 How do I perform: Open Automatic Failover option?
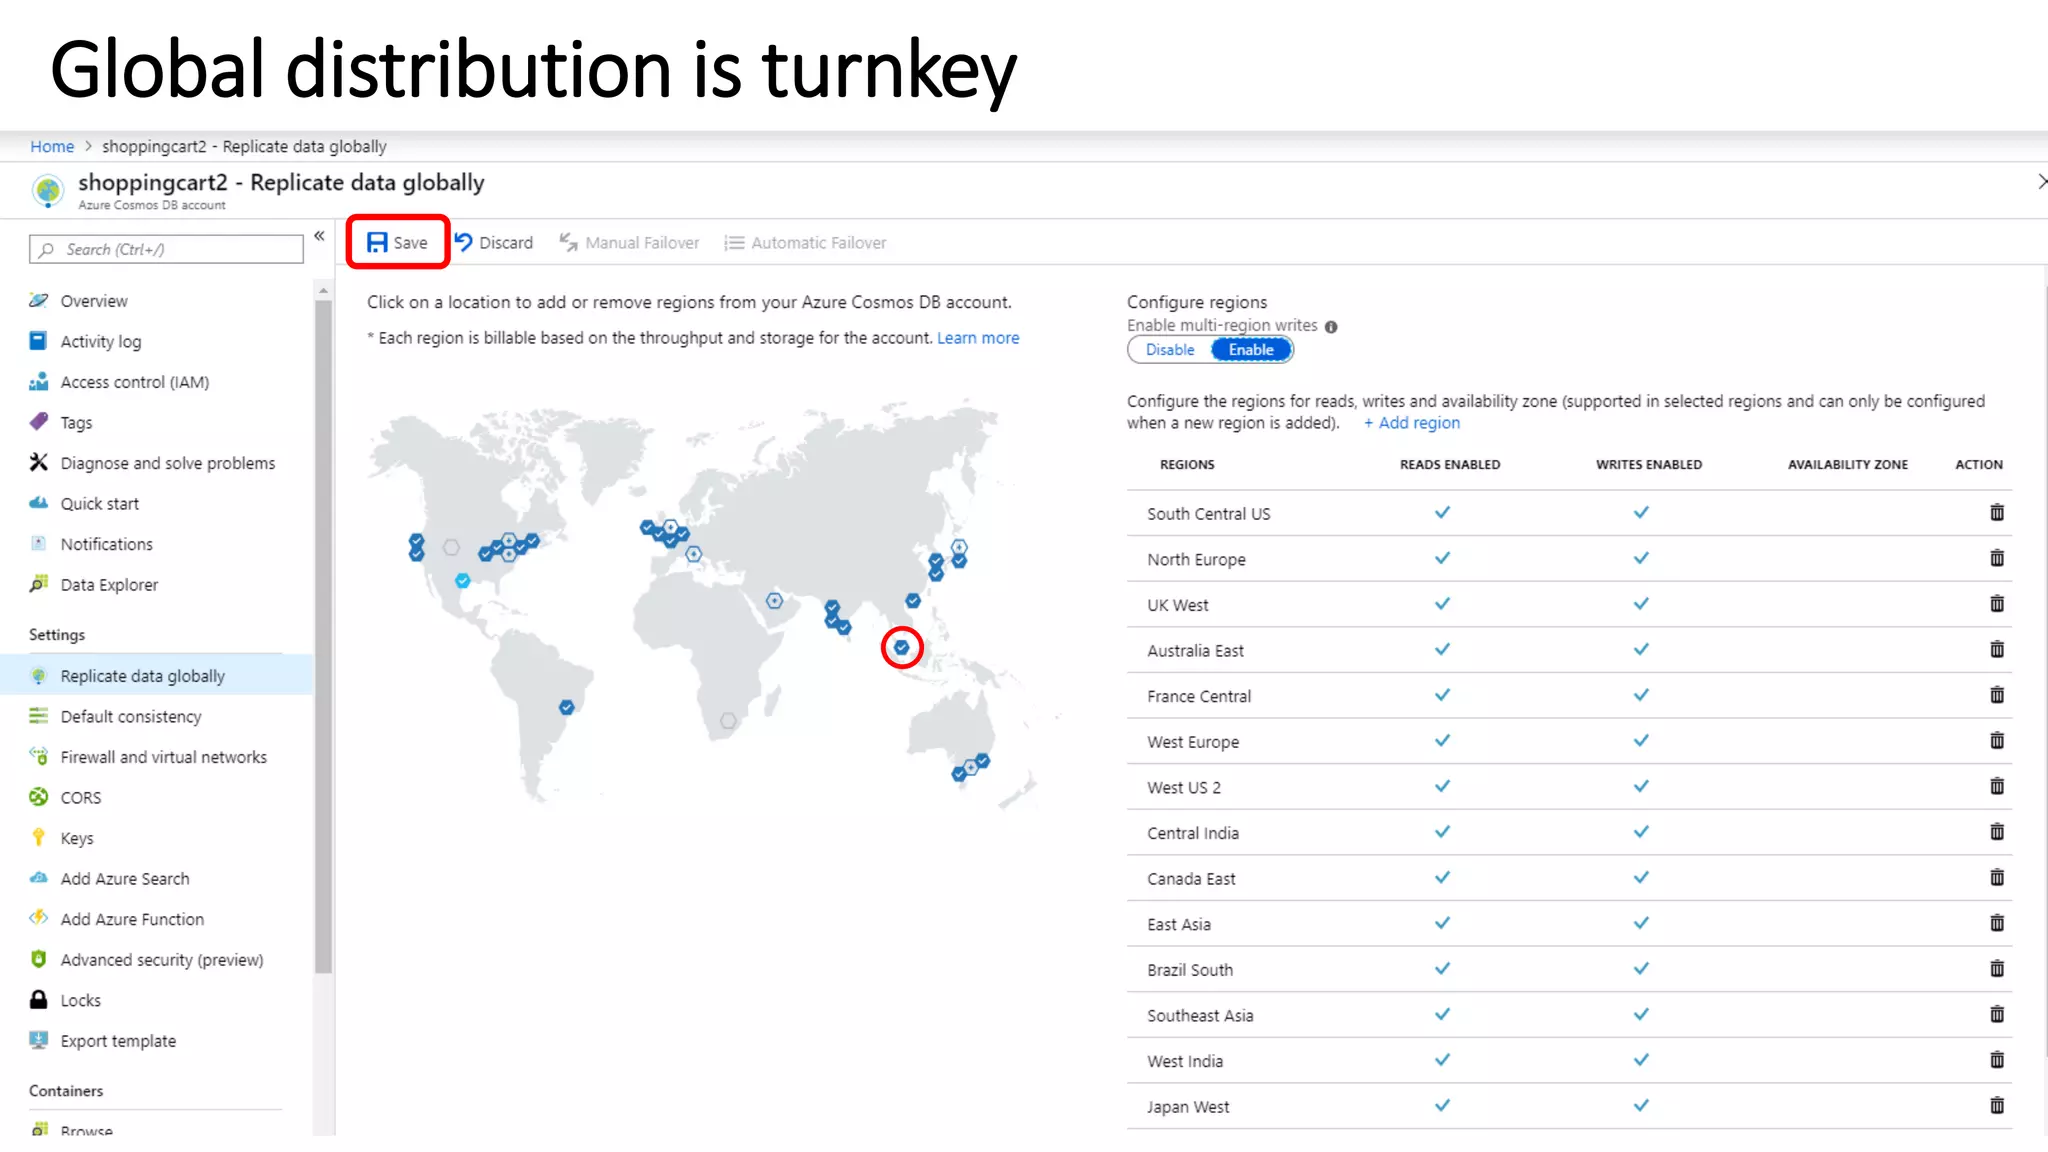(805, 242)
